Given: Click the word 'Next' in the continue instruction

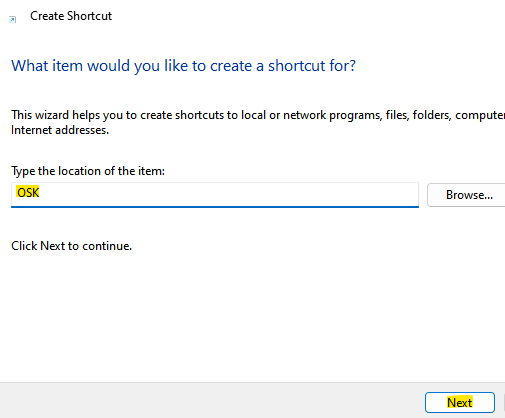Looking at the screenshot, I should pos(52,246).
